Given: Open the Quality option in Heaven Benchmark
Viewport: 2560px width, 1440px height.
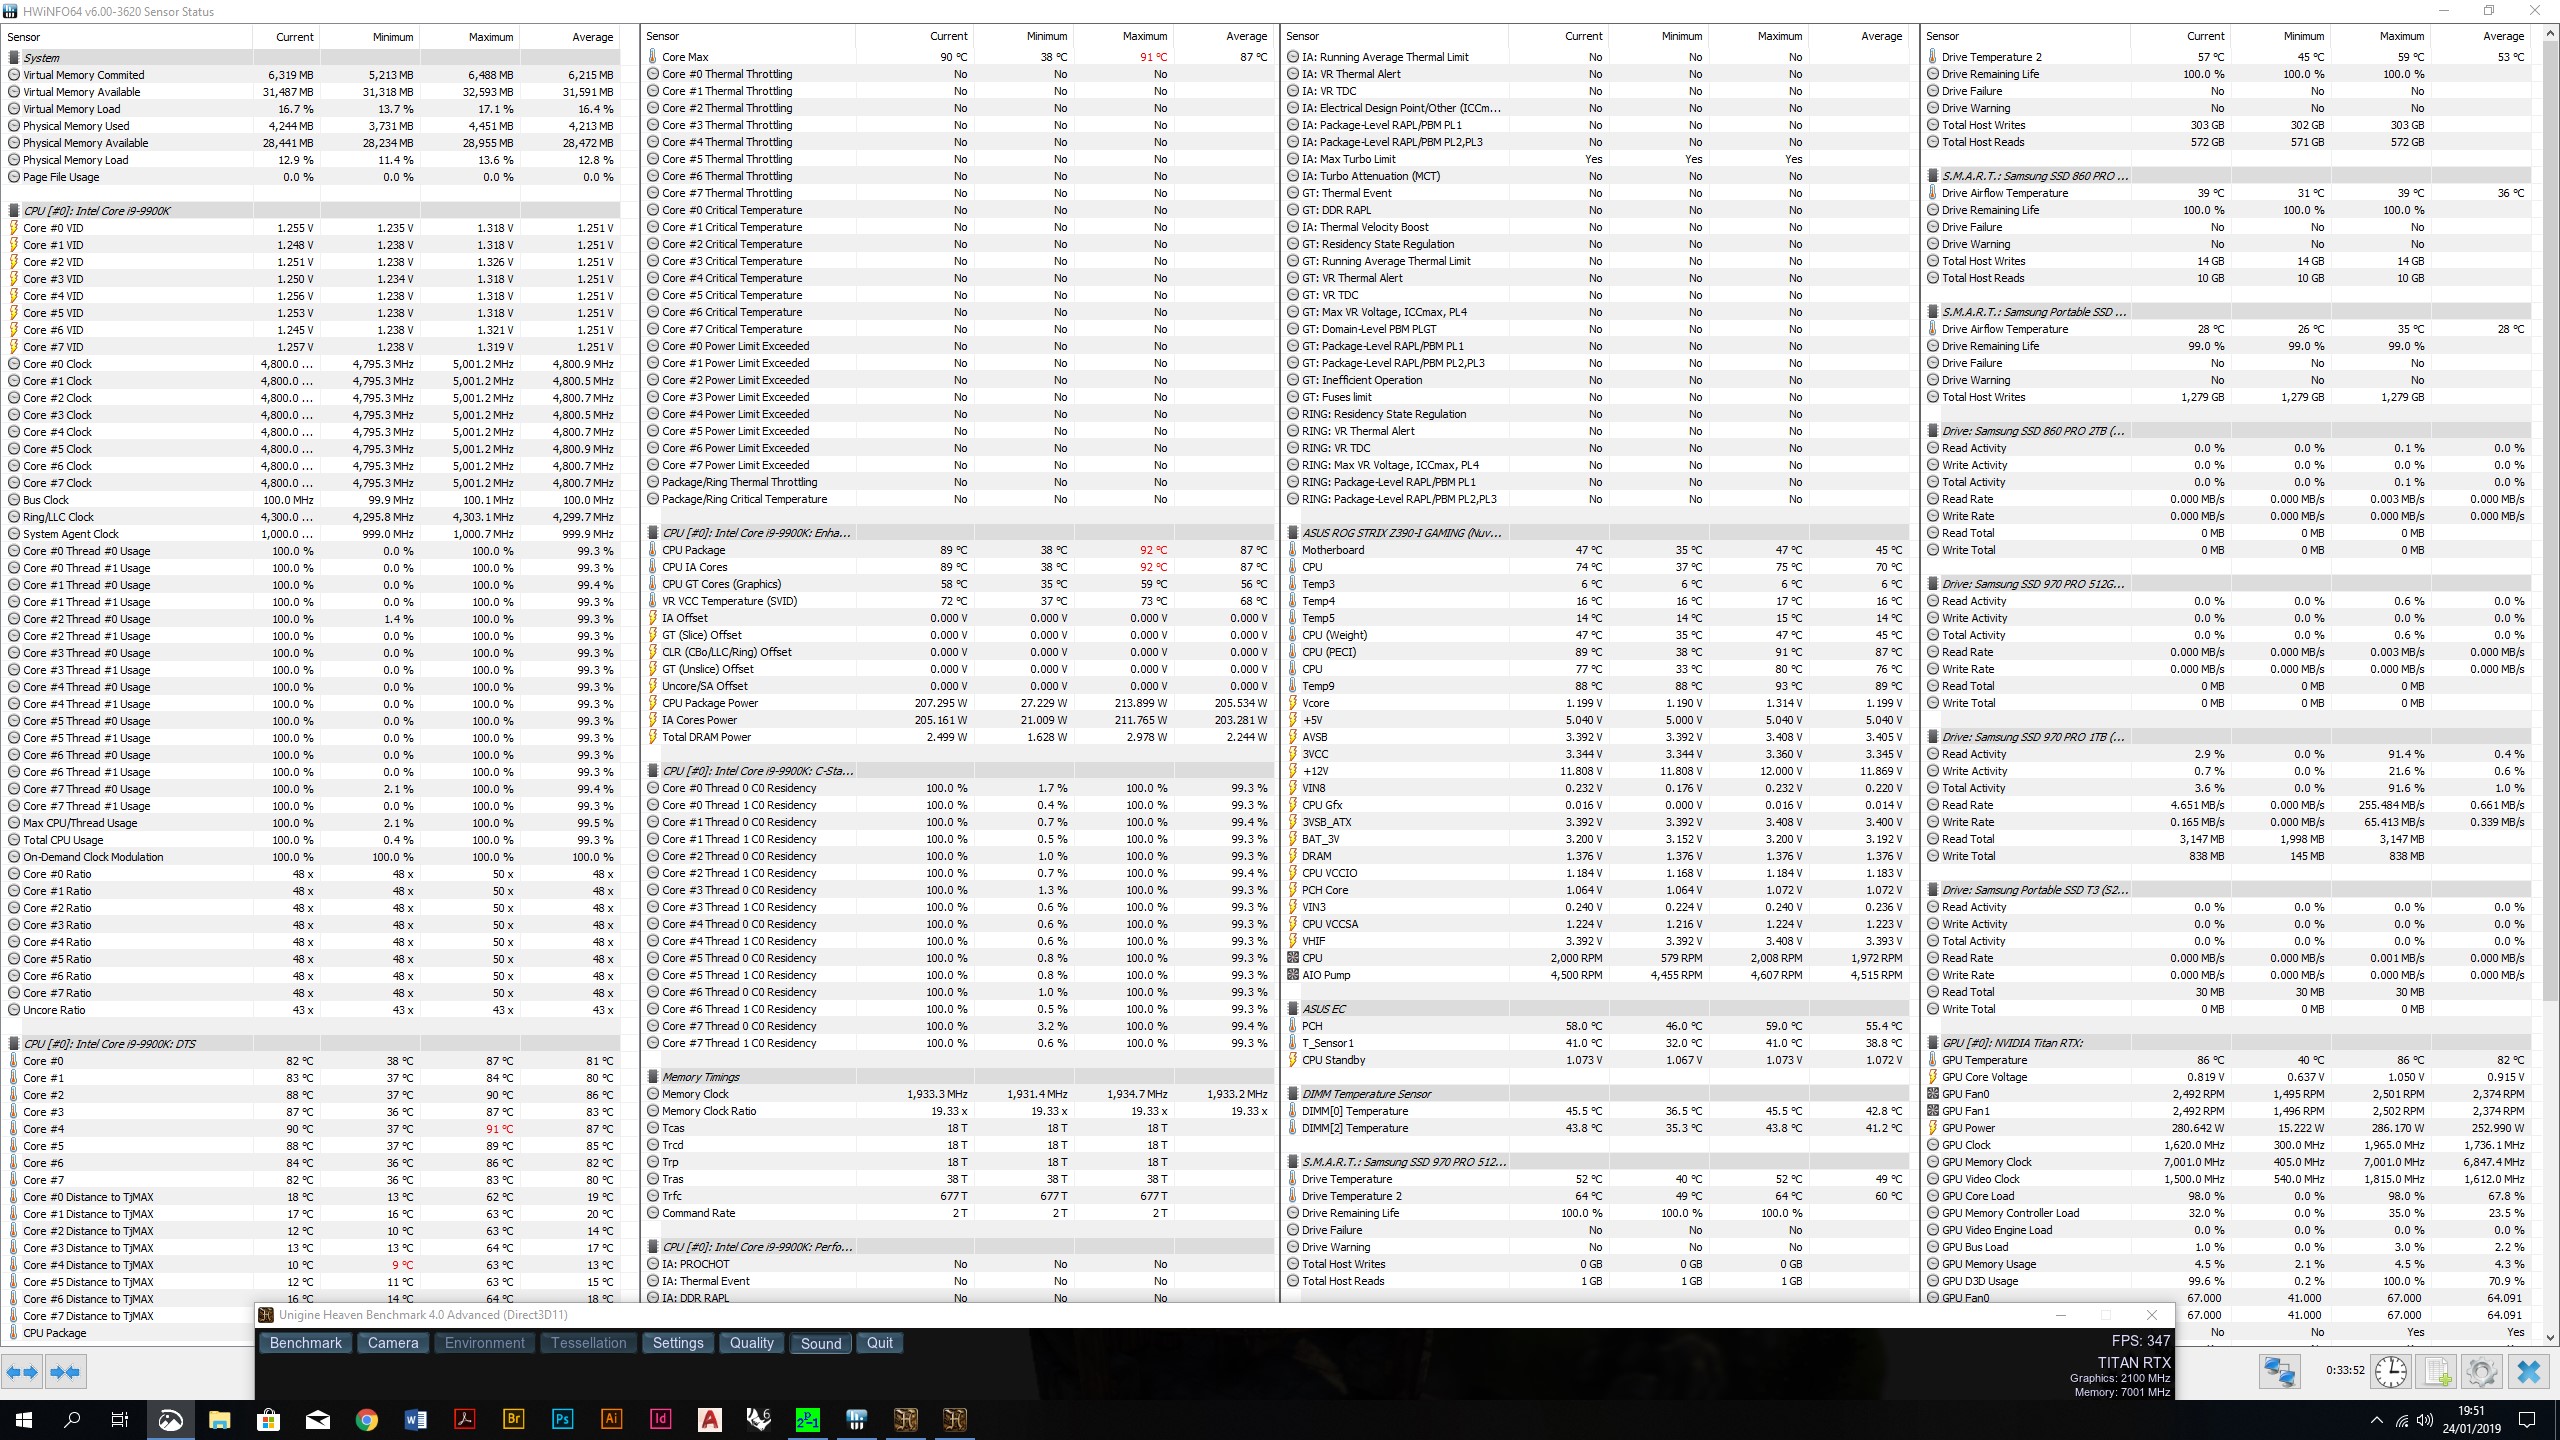Looking at the screenshot, I should point(751,1343).
